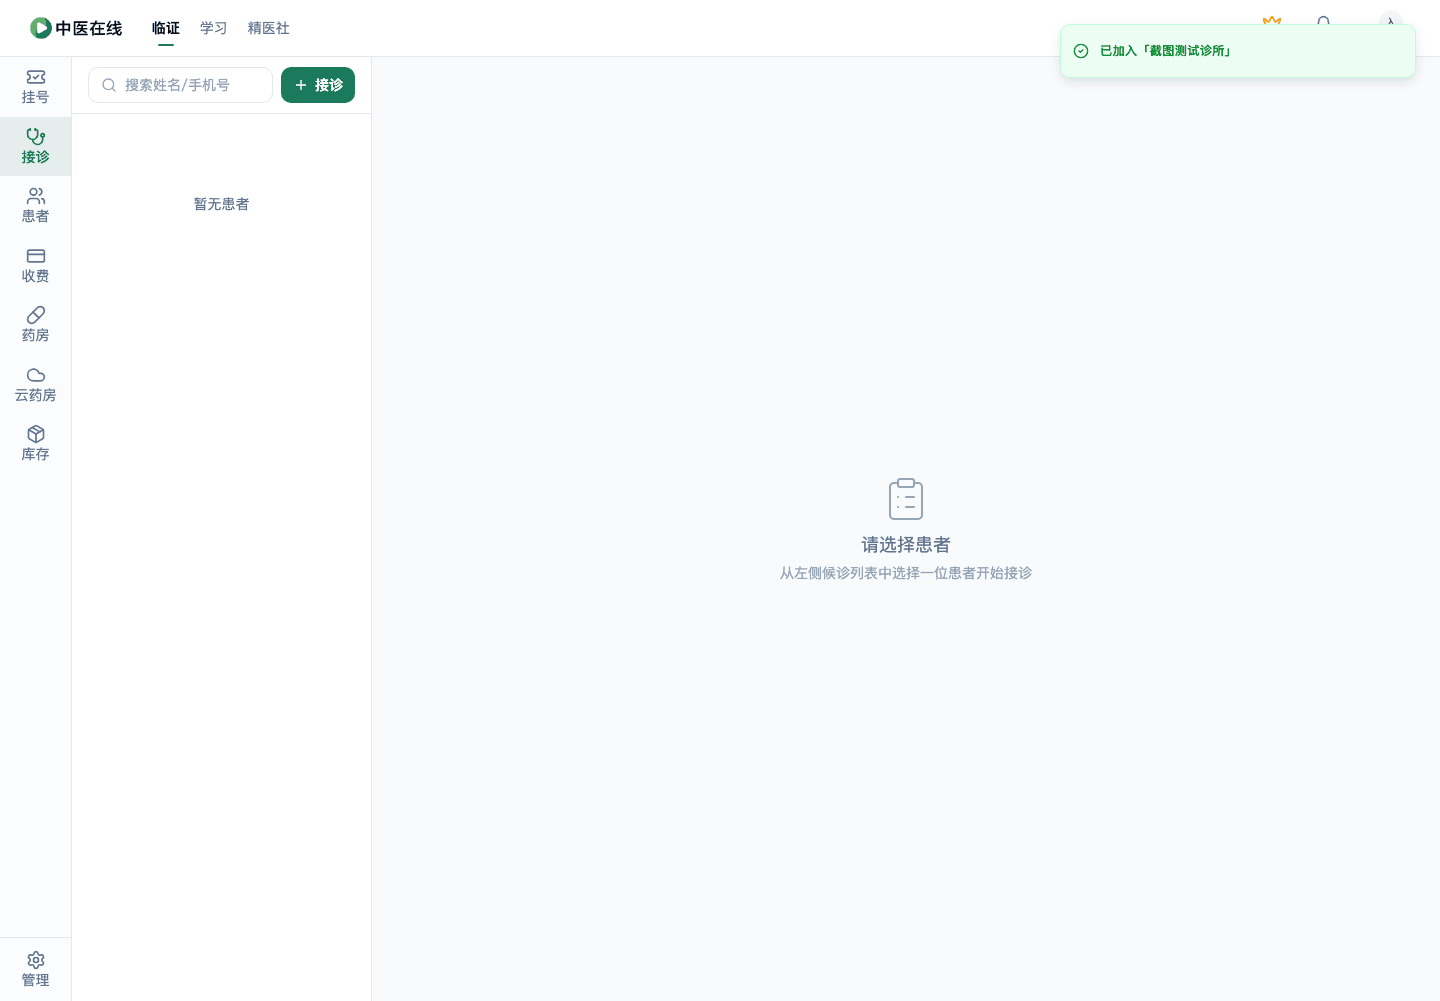This screenshot has height=1001, width=1440.
Task: Click the user avatar in top bar
Action: [1391, 20]
